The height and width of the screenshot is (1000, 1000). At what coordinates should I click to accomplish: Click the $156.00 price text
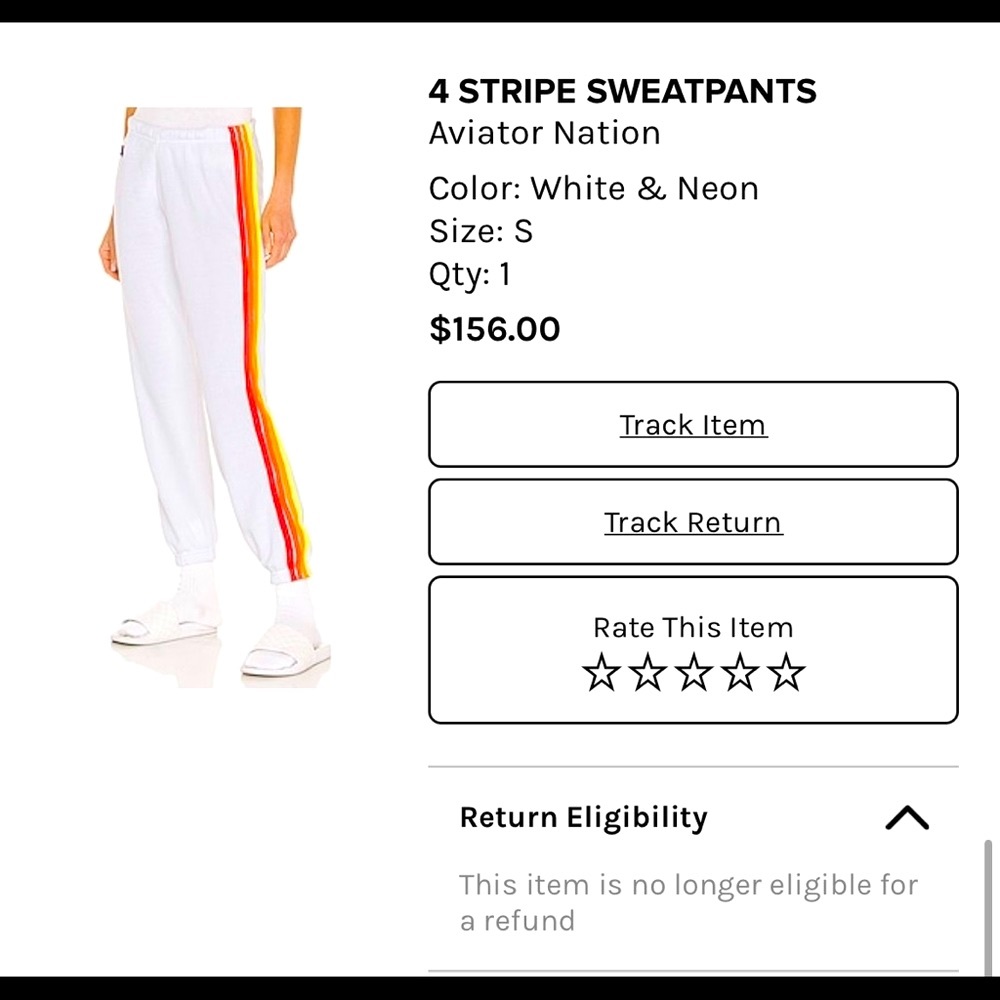[494, 329]
